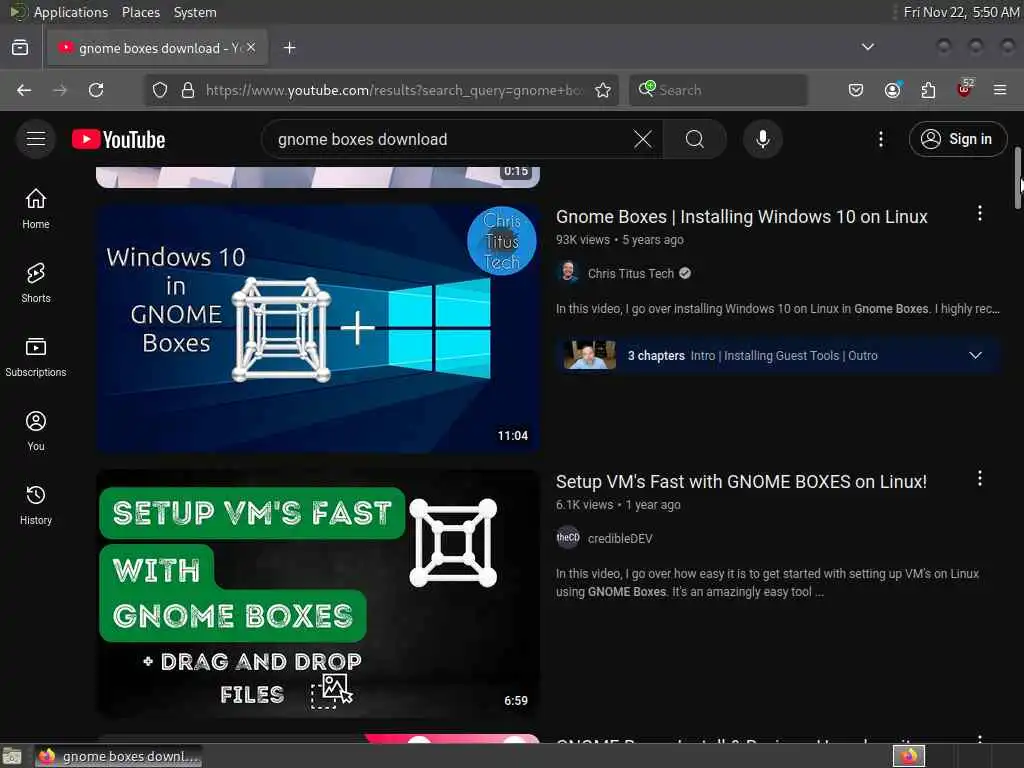The width and height of the screenshot is (1024, 768).
Task: Click the YouTube logo
Action: [119, 139]
